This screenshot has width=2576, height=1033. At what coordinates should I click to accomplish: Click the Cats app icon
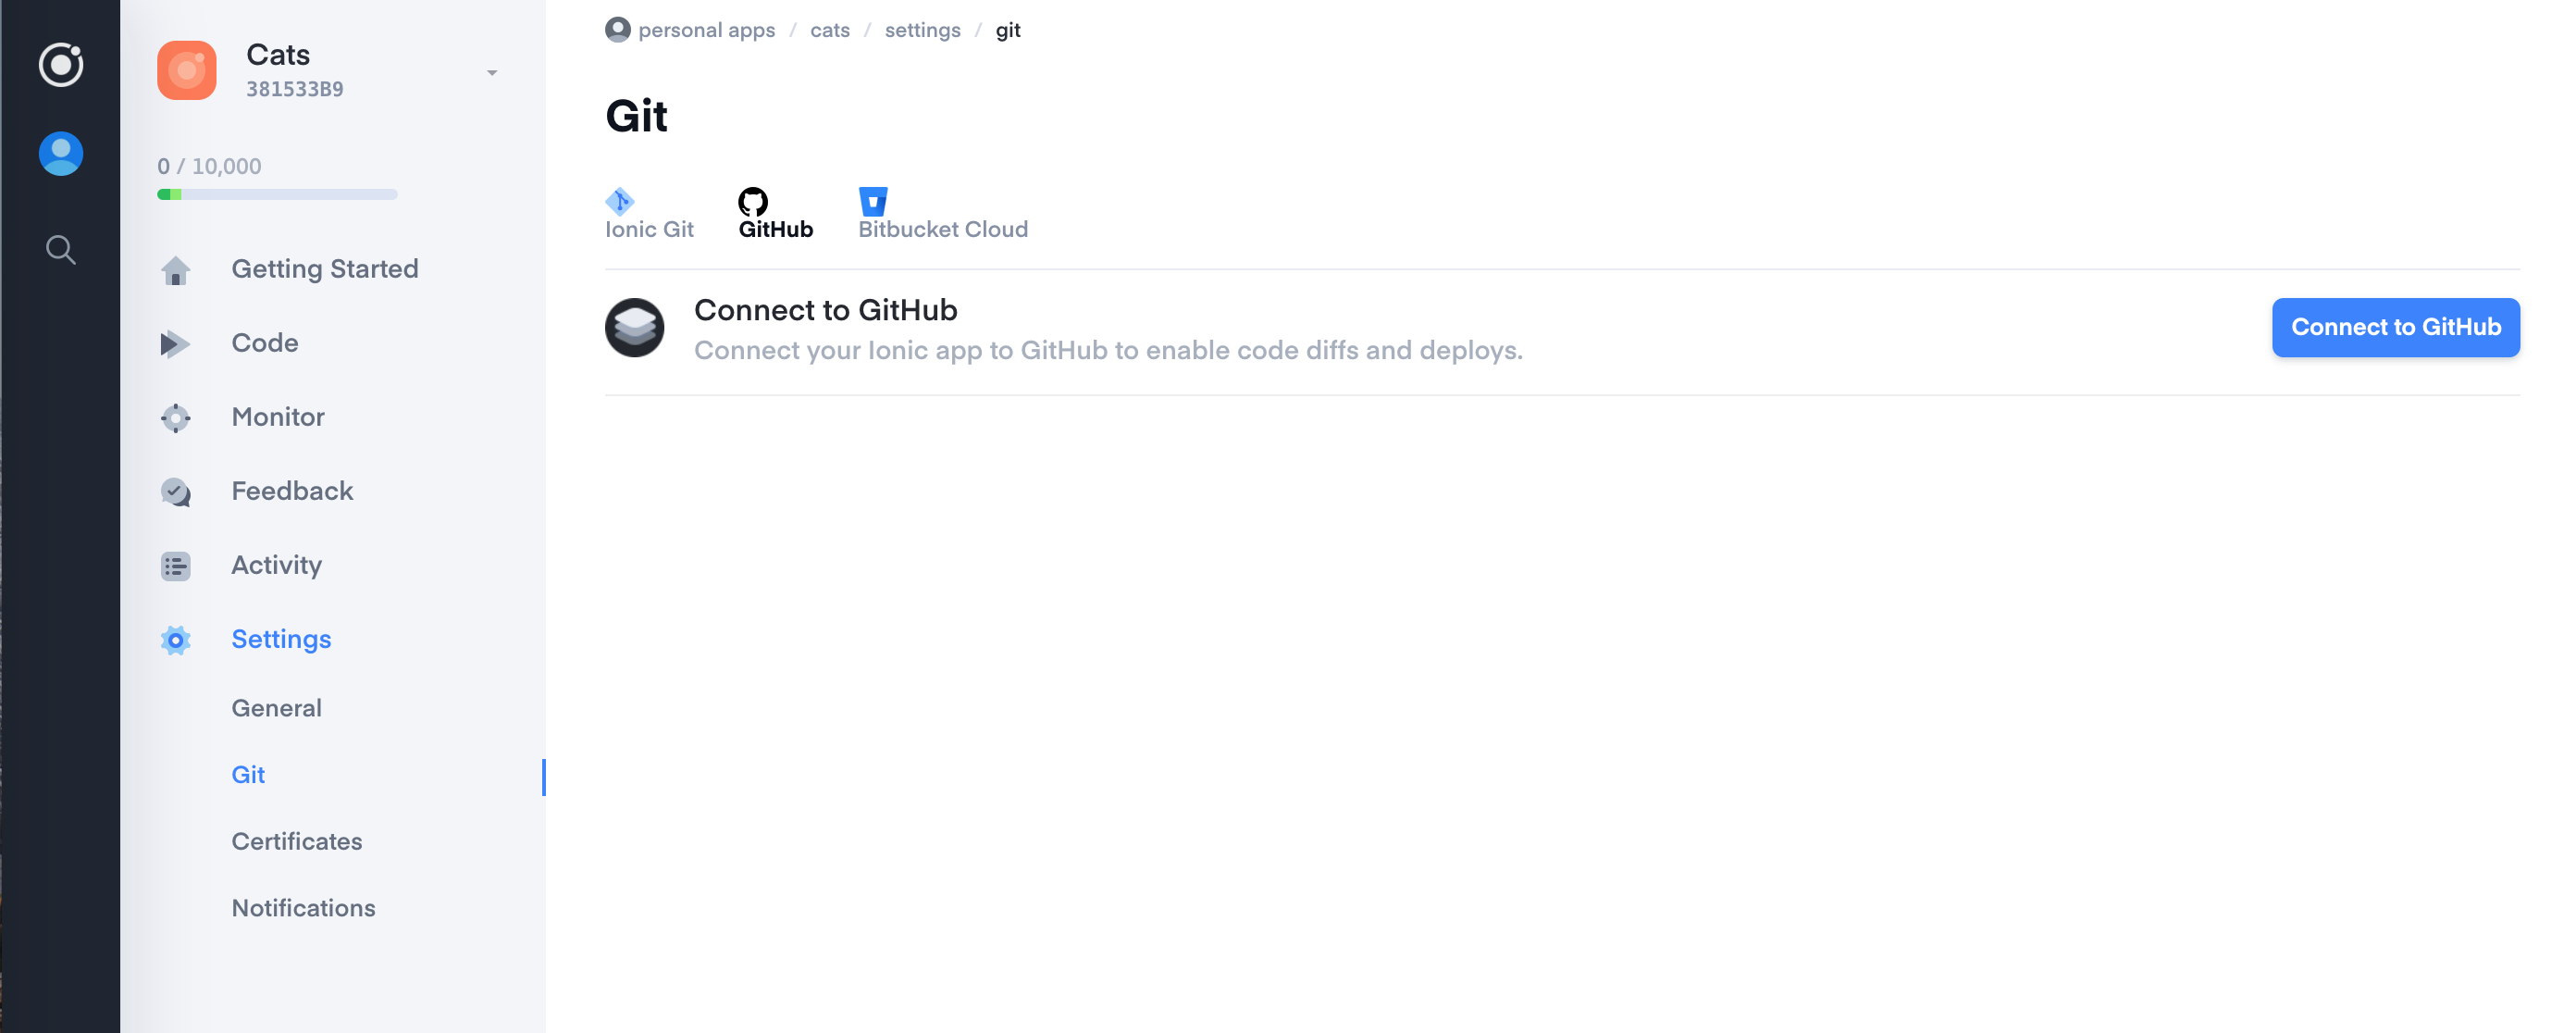pos(186,70)
